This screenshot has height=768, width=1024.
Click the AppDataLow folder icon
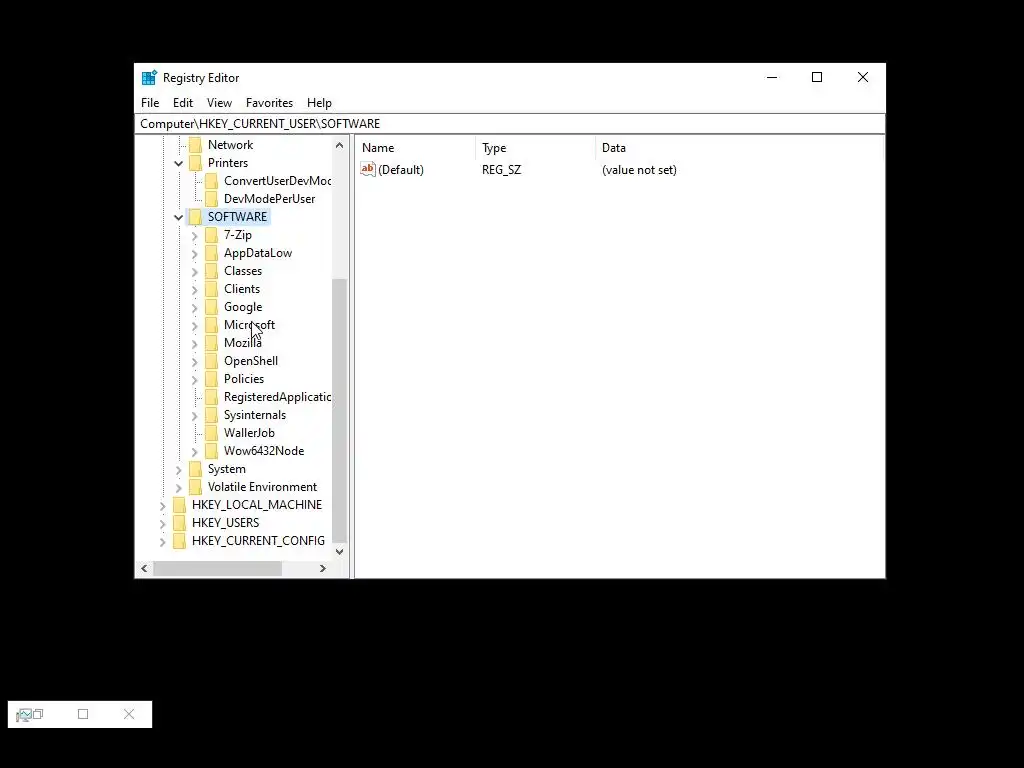tap(212, 253)
